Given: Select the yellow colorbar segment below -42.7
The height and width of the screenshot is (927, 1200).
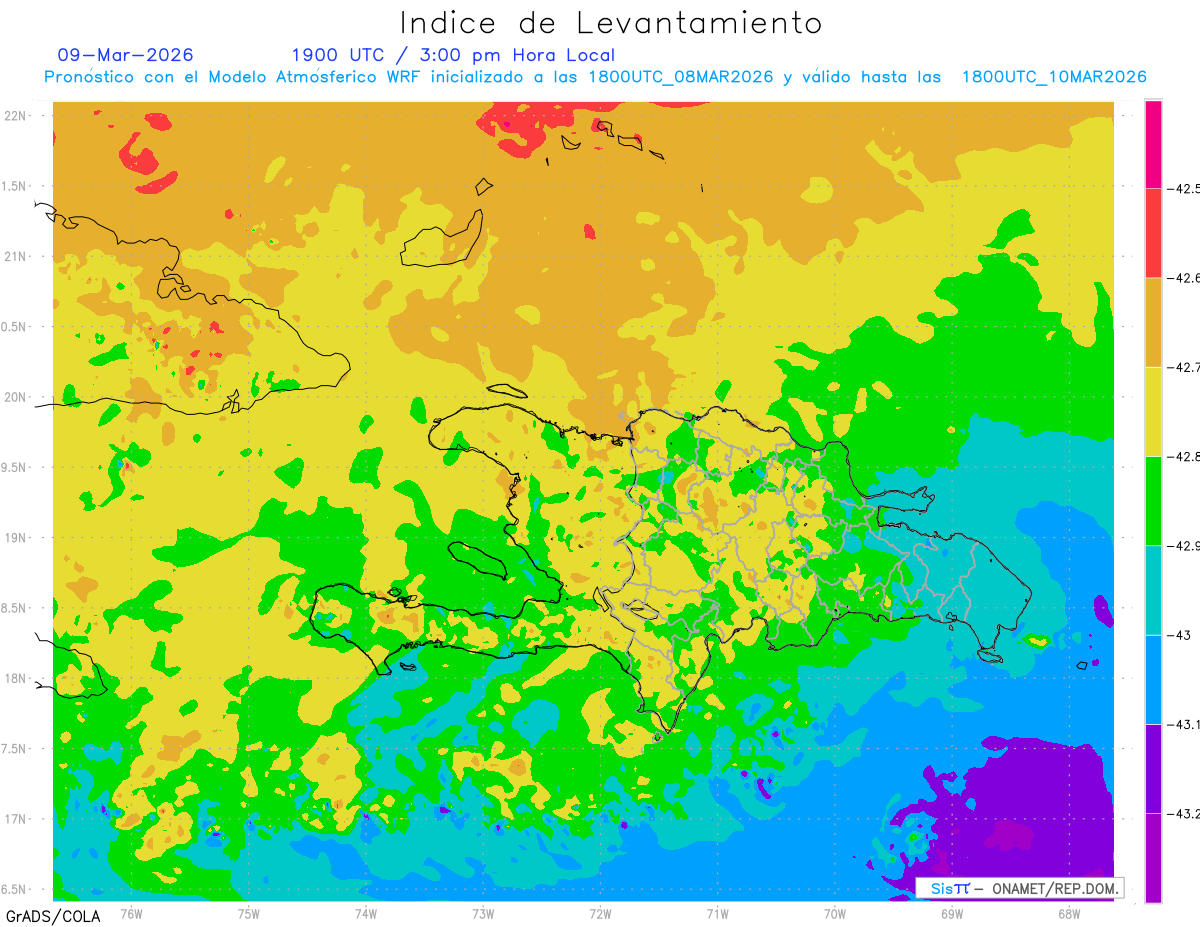Looking at the screenshot, I should [1153, 411].
